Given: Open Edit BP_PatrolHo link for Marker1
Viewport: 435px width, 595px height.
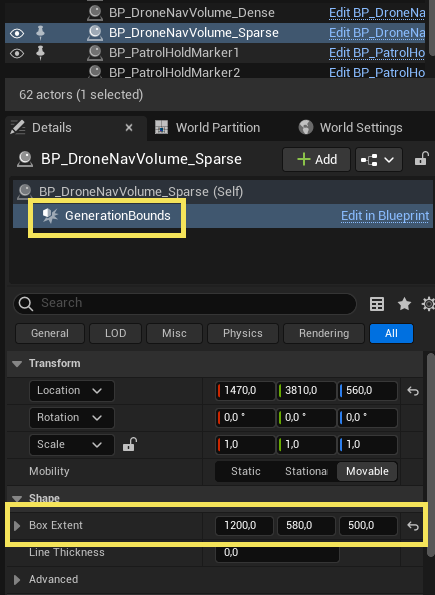Looking at the screenshot, I should (x=377, y=53).
